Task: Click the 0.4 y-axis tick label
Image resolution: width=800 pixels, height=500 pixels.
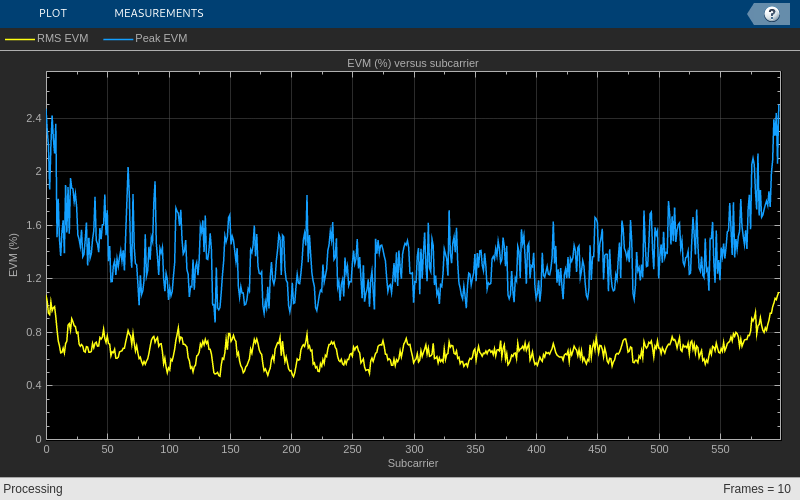Action: coord(34,385)
